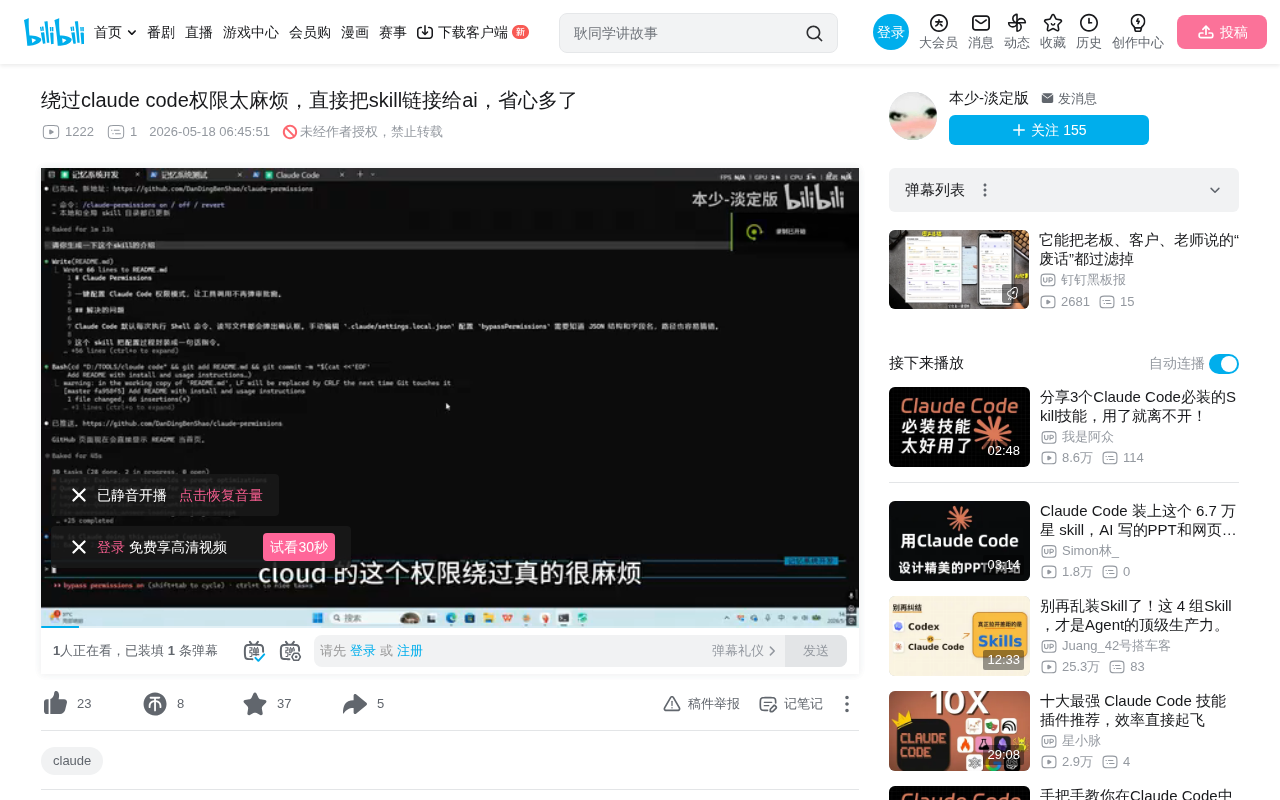Go to 直播 section
Viewport: 1280px width, 800px height.
tap(199, 32)
